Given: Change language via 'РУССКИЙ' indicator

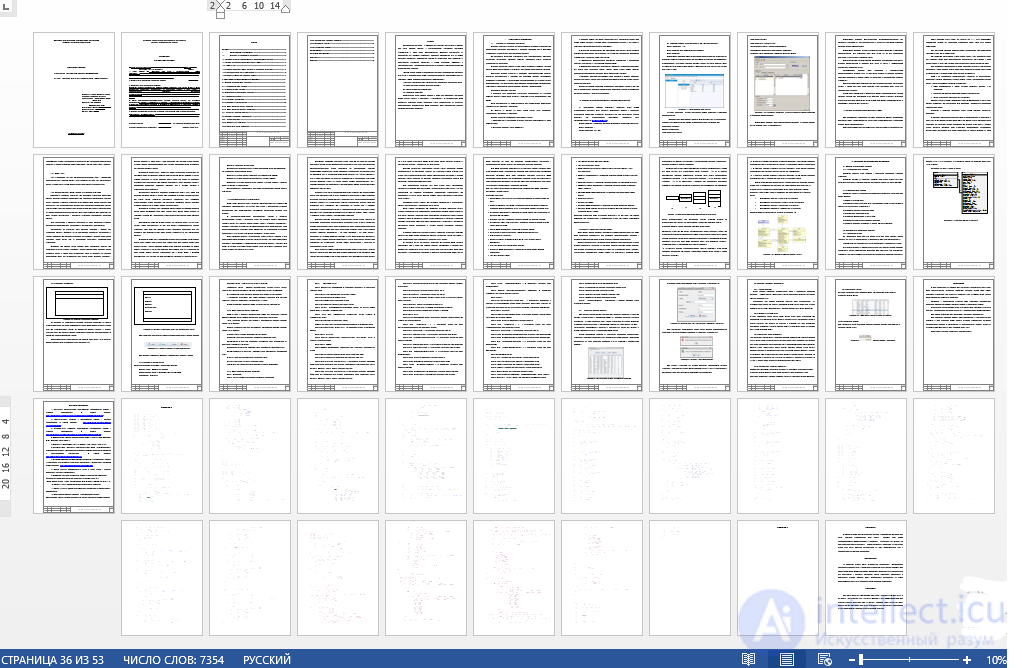Looking at the screenshot, I should pyautogui.click(x=267, y=660).
